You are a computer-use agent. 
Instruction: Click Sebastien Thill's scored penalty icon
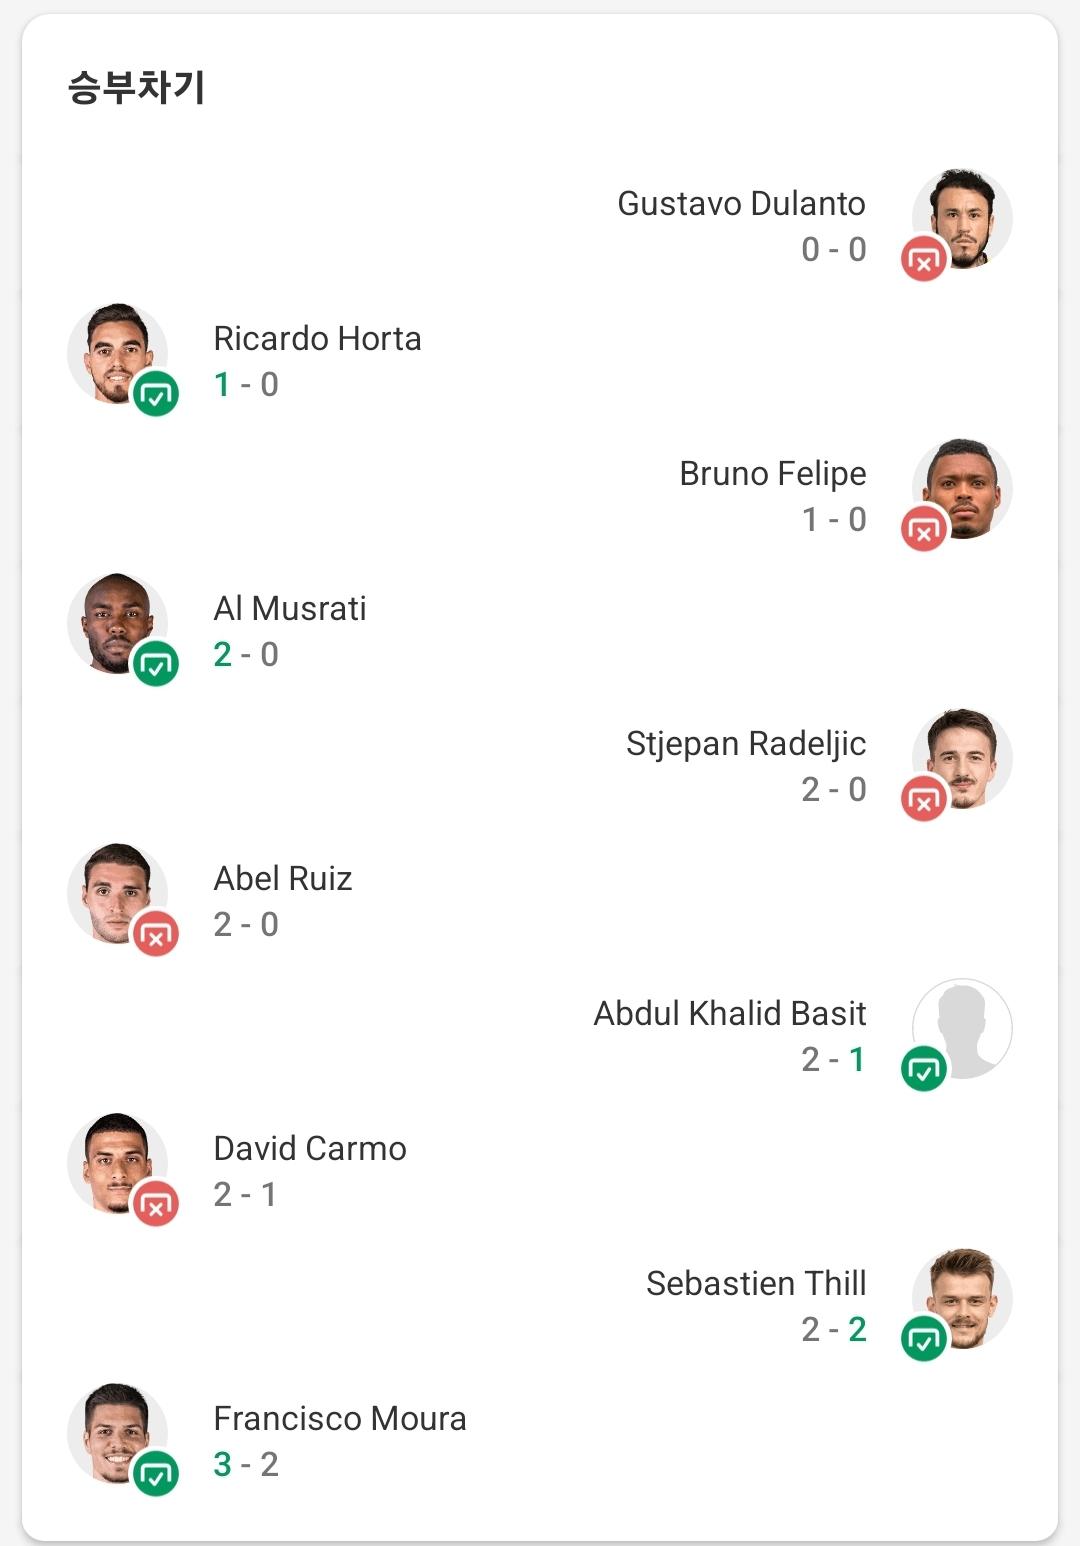pyautogui.click(x=924, y=1339)
